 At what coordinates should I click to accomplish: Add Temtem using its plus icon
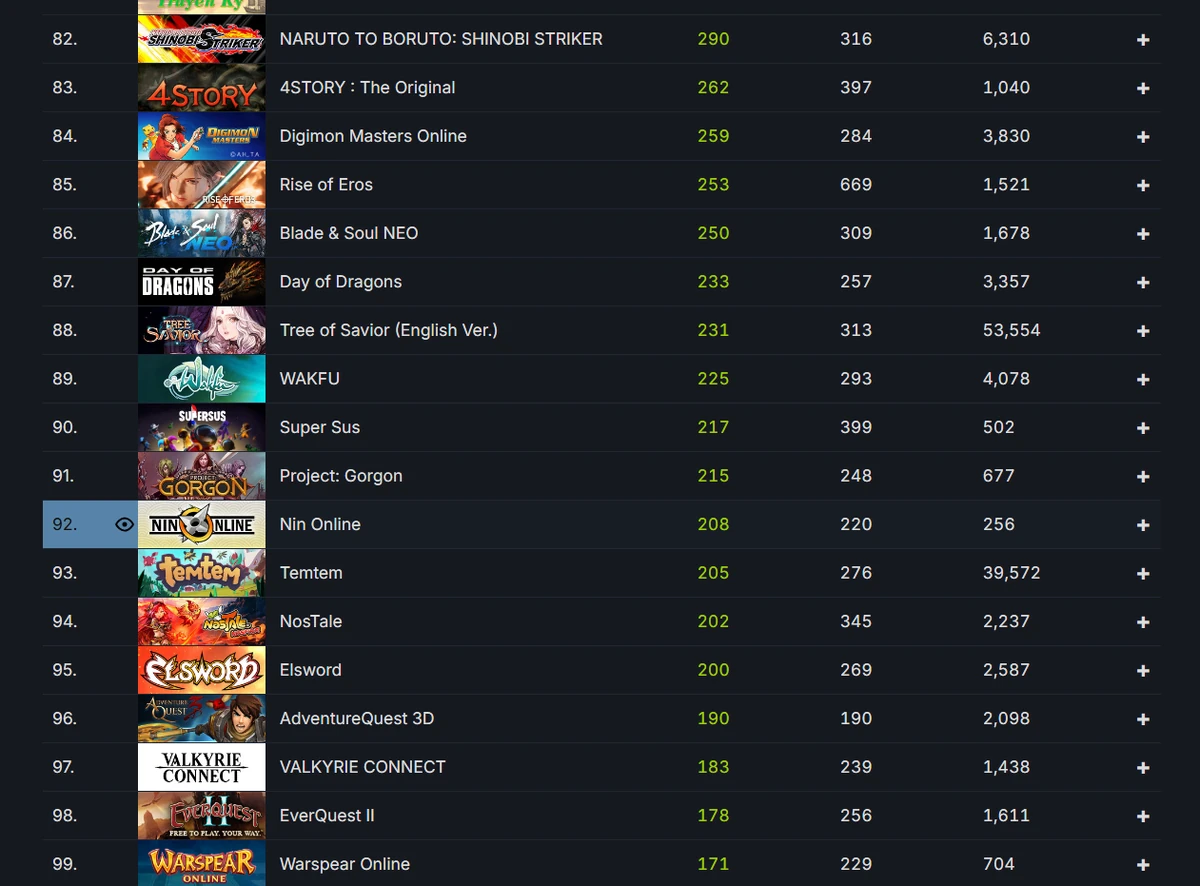pos(1143,573)
